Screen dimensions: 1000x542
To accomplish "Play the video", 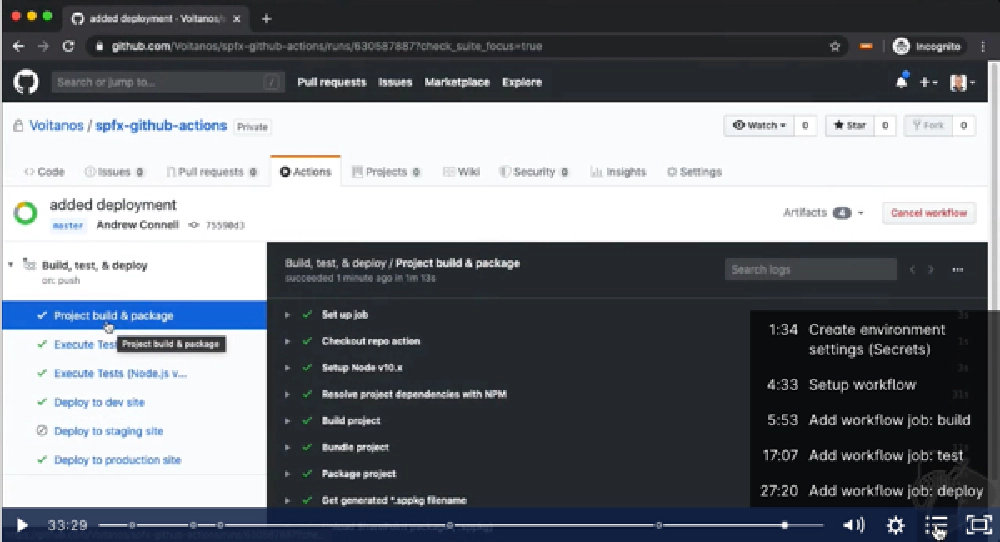I will 21,525.
